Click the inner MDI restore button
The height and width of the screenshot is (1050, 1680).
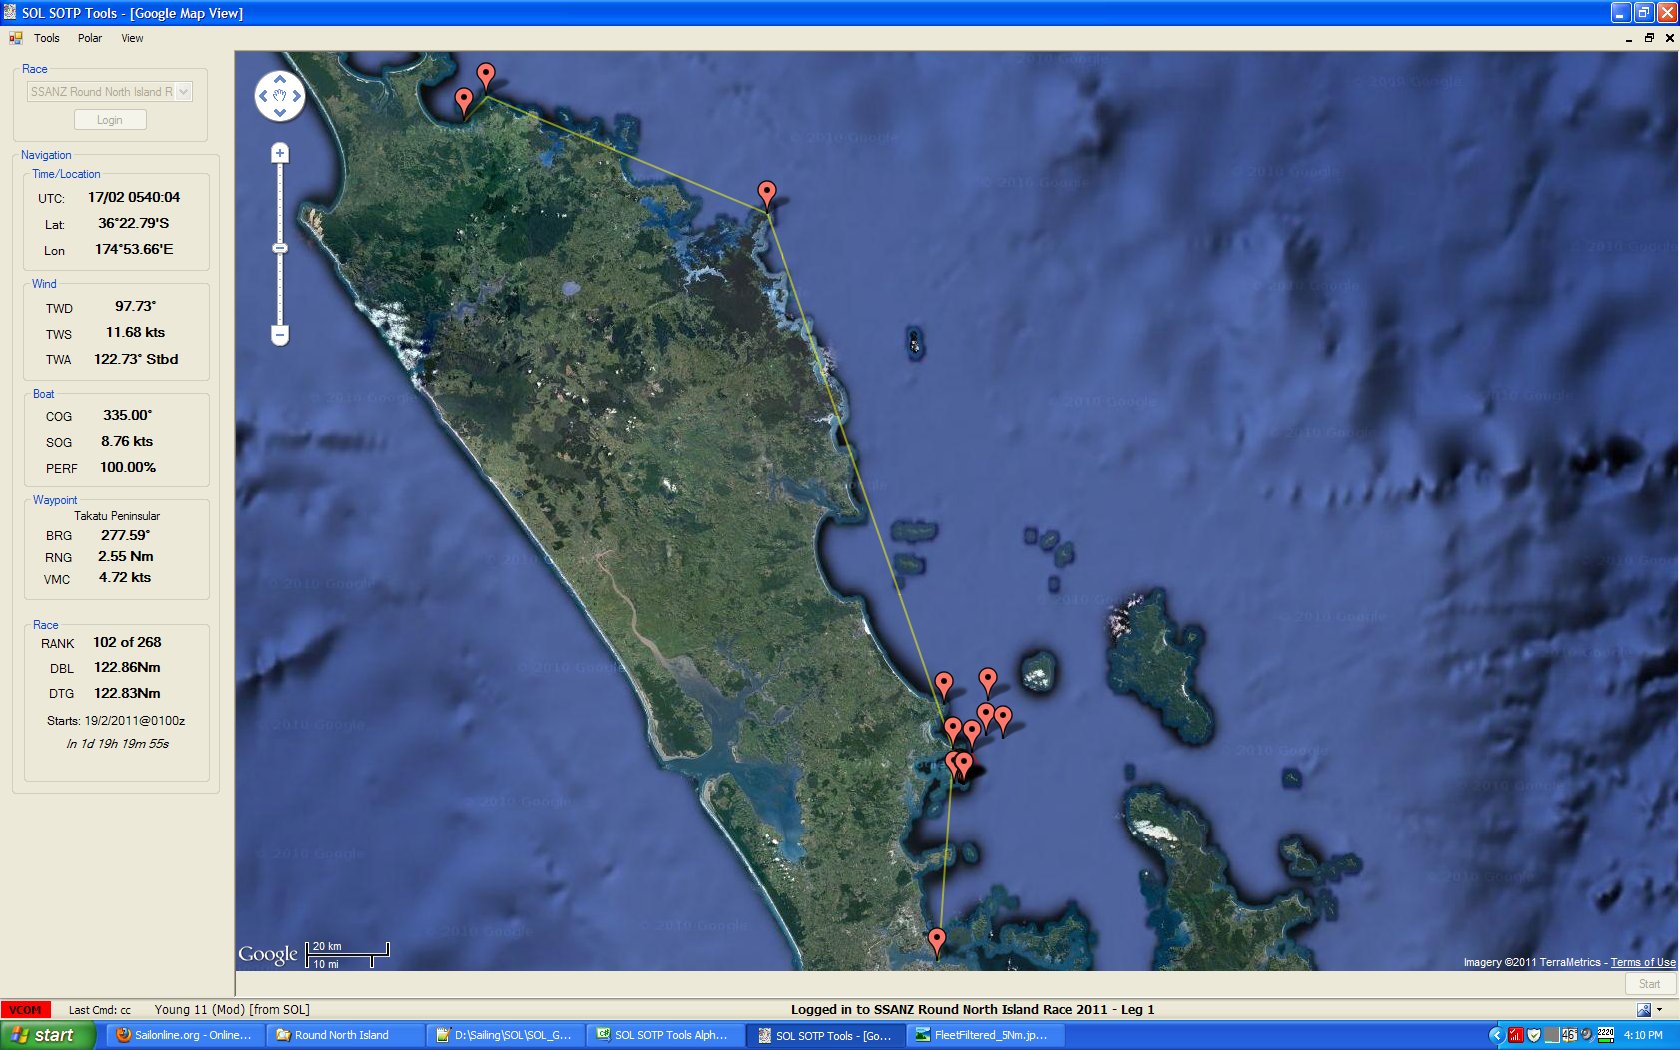[1649, 38]
